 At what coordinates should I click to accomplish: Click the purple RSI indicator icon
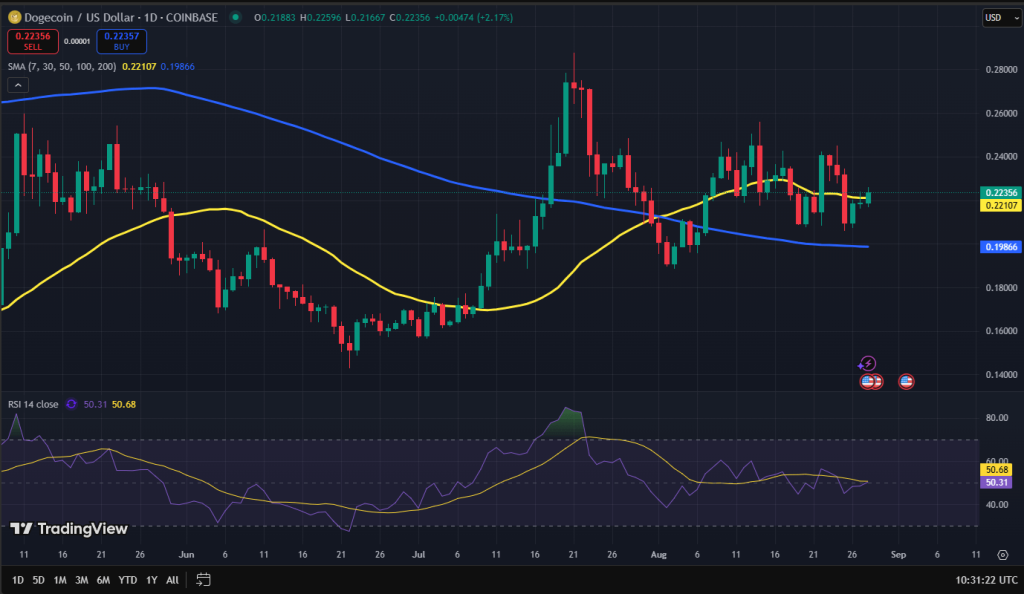[x=71, y=404]
